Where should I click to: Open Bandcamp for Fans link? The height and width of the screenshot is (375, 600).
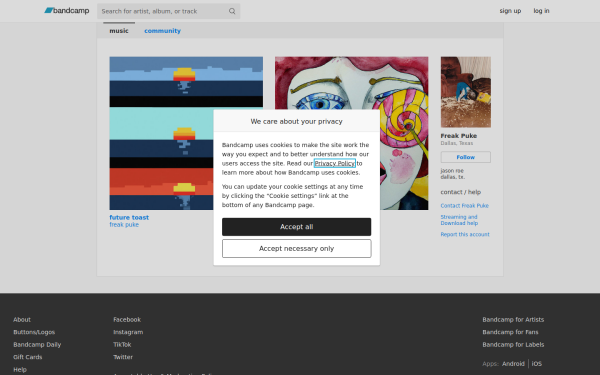(x=510, y=332)
